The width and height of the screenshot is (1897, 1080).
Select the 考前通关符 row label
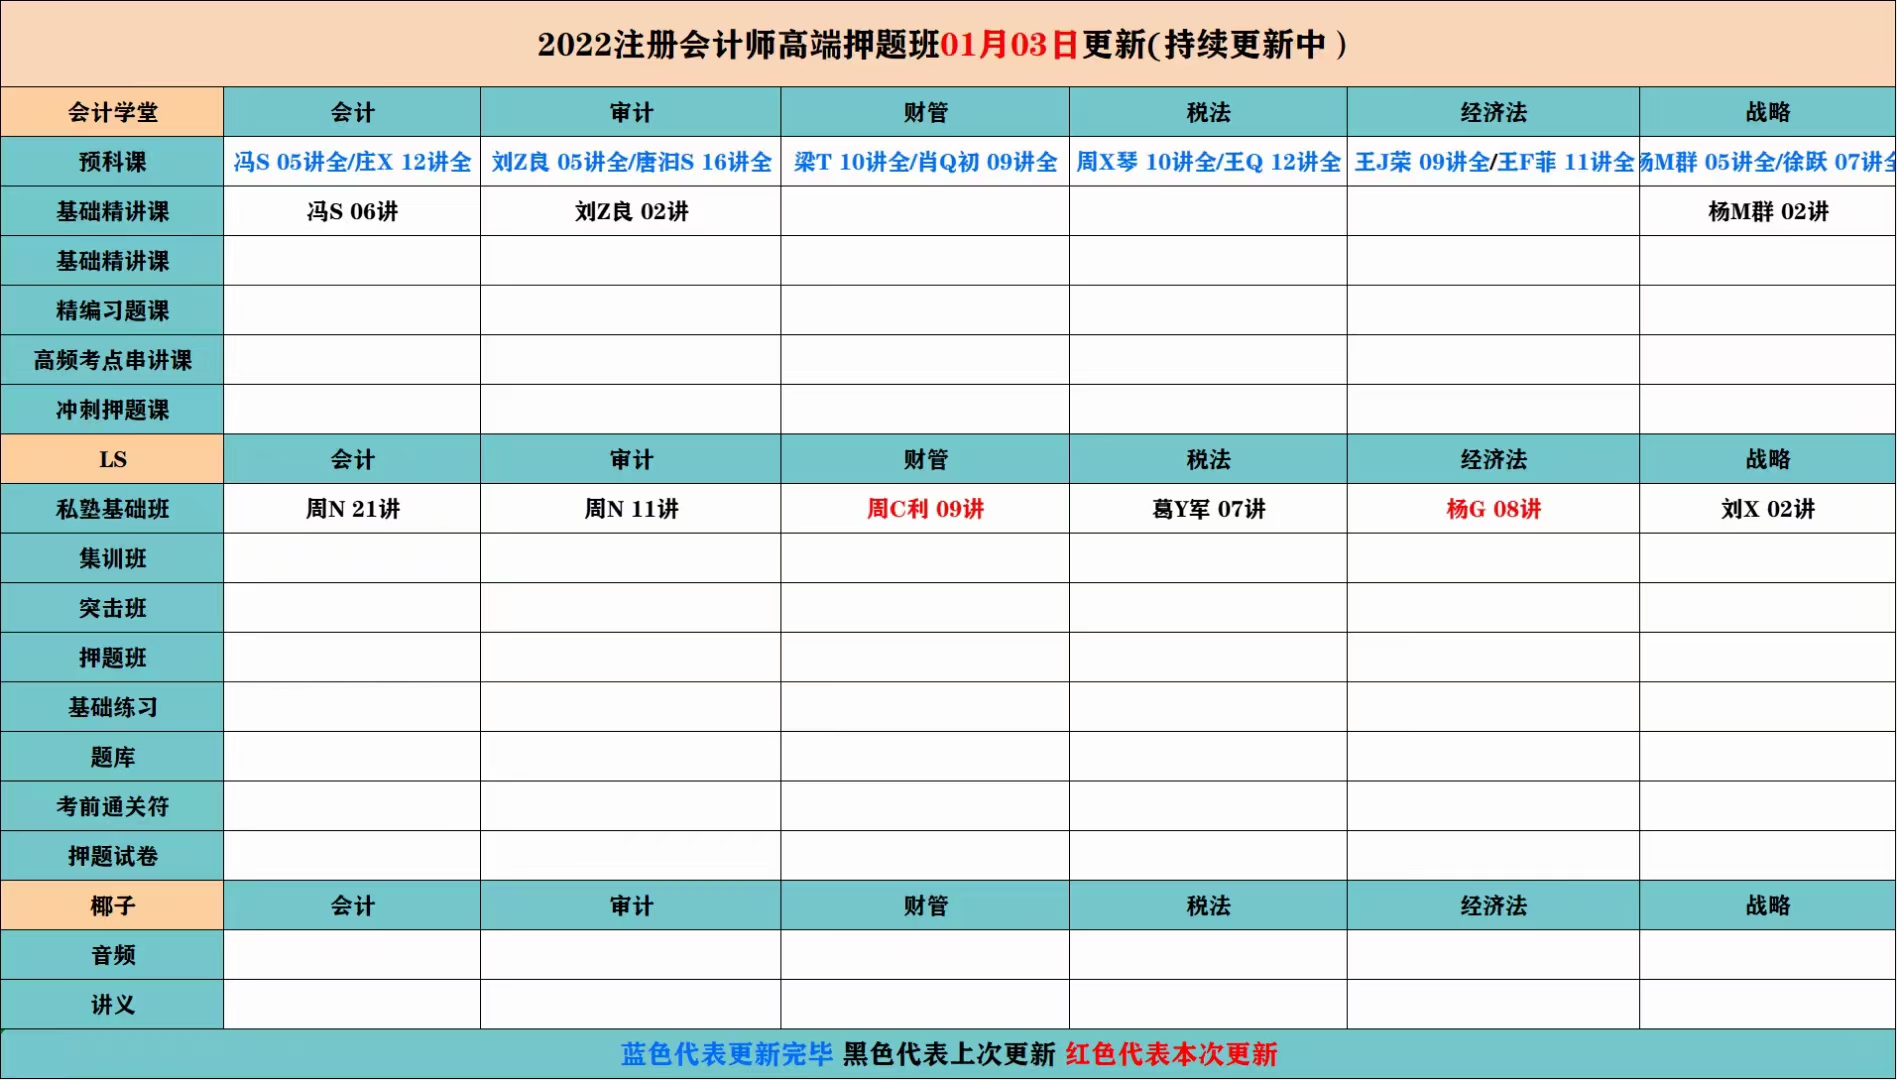112,806
